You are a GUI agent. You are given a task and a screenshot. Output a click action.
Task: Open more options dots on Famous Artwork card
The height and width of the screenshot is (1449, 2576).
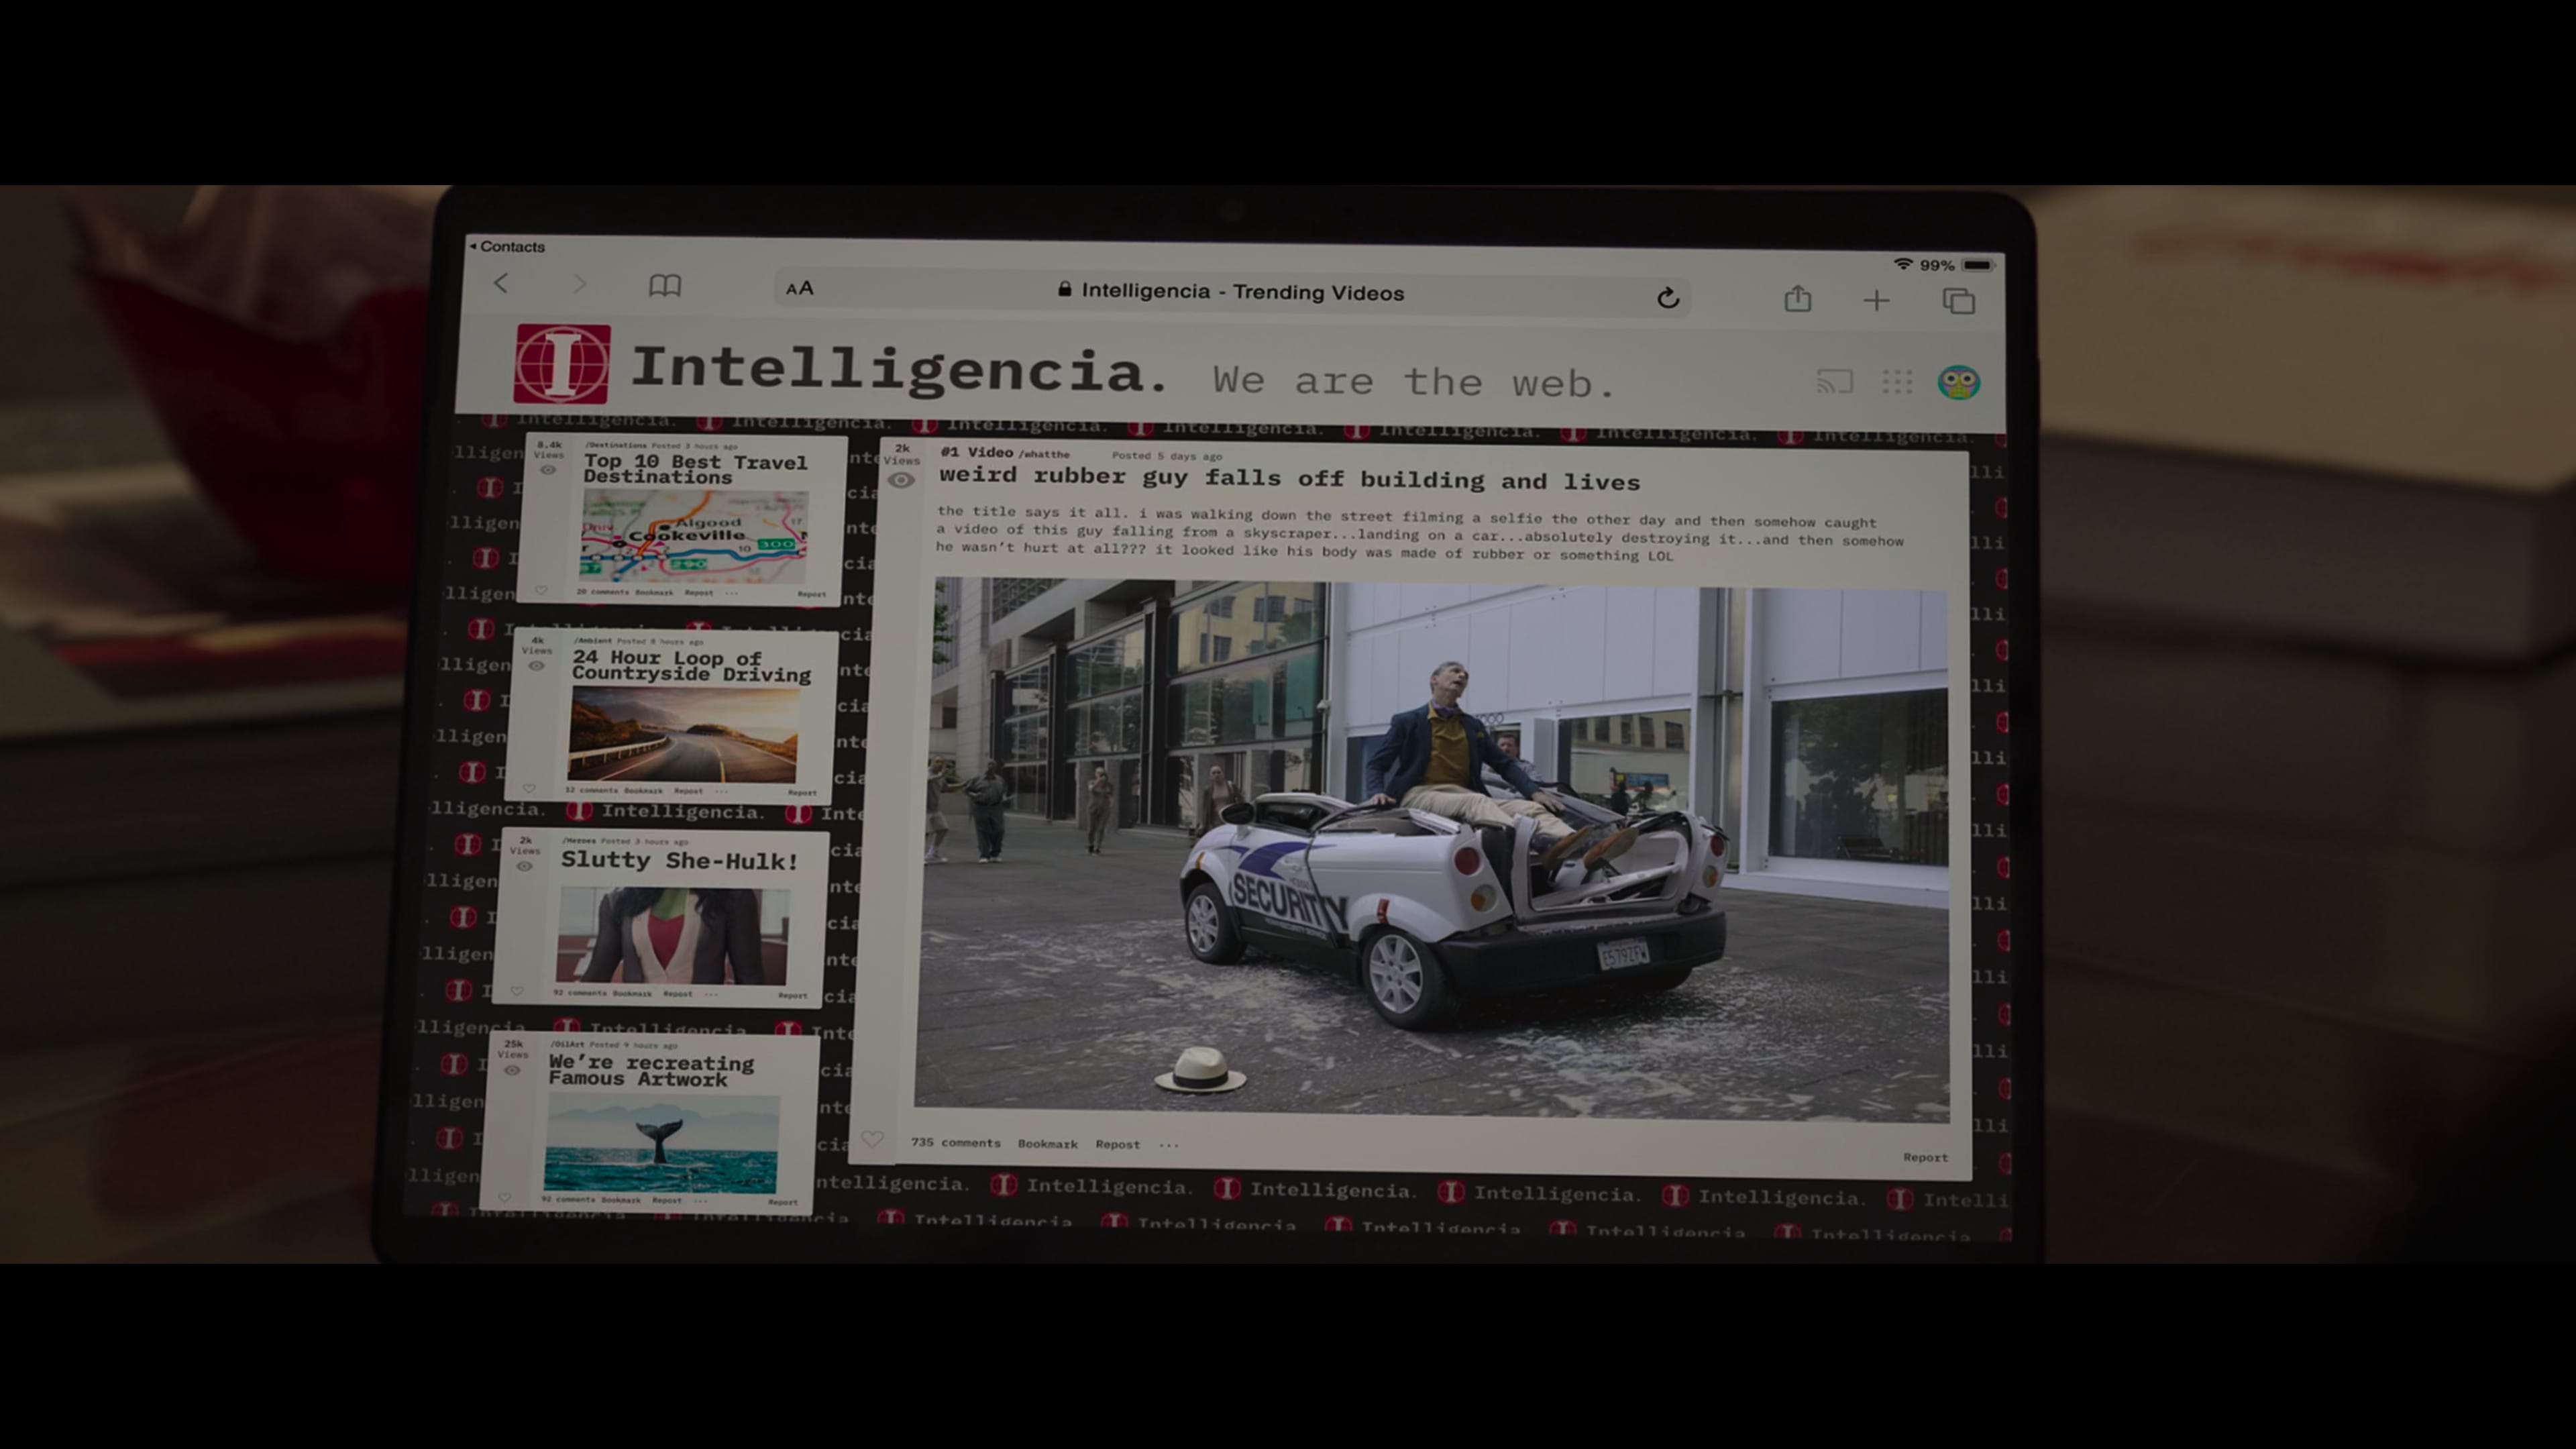click(700, 1201)
